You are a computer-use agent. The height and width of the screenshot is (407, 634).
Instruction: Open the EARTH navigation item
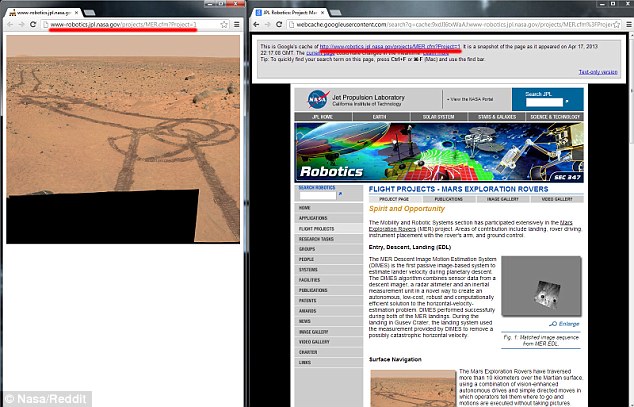(381, 117)
